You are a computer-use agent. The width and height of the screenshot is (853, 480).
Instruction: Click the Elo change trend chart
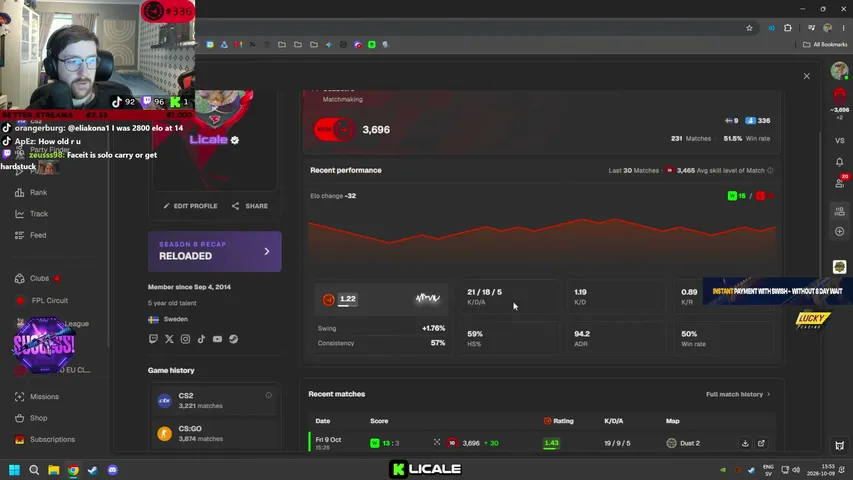click(x=542, y=239)
